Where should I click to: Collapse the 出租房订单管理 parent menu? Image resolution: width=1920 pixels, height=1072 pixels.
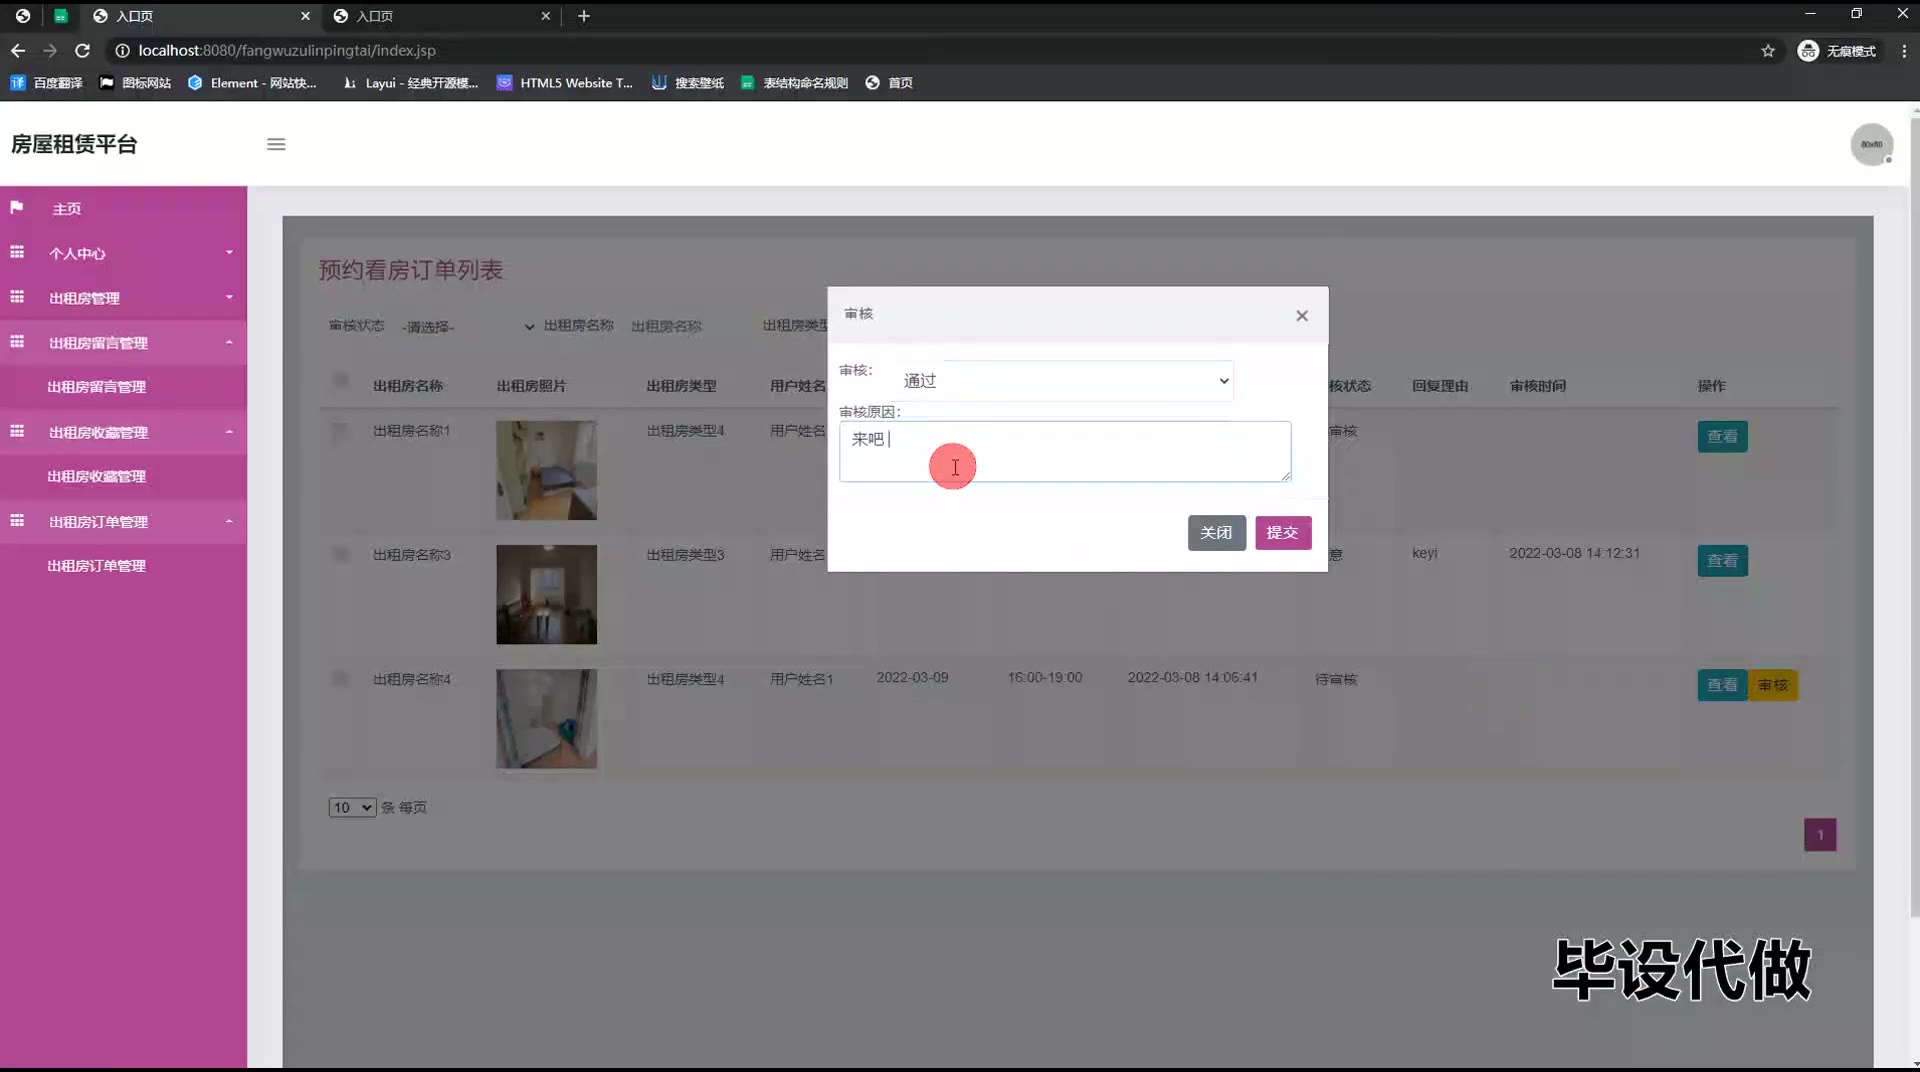coord(123,521)
